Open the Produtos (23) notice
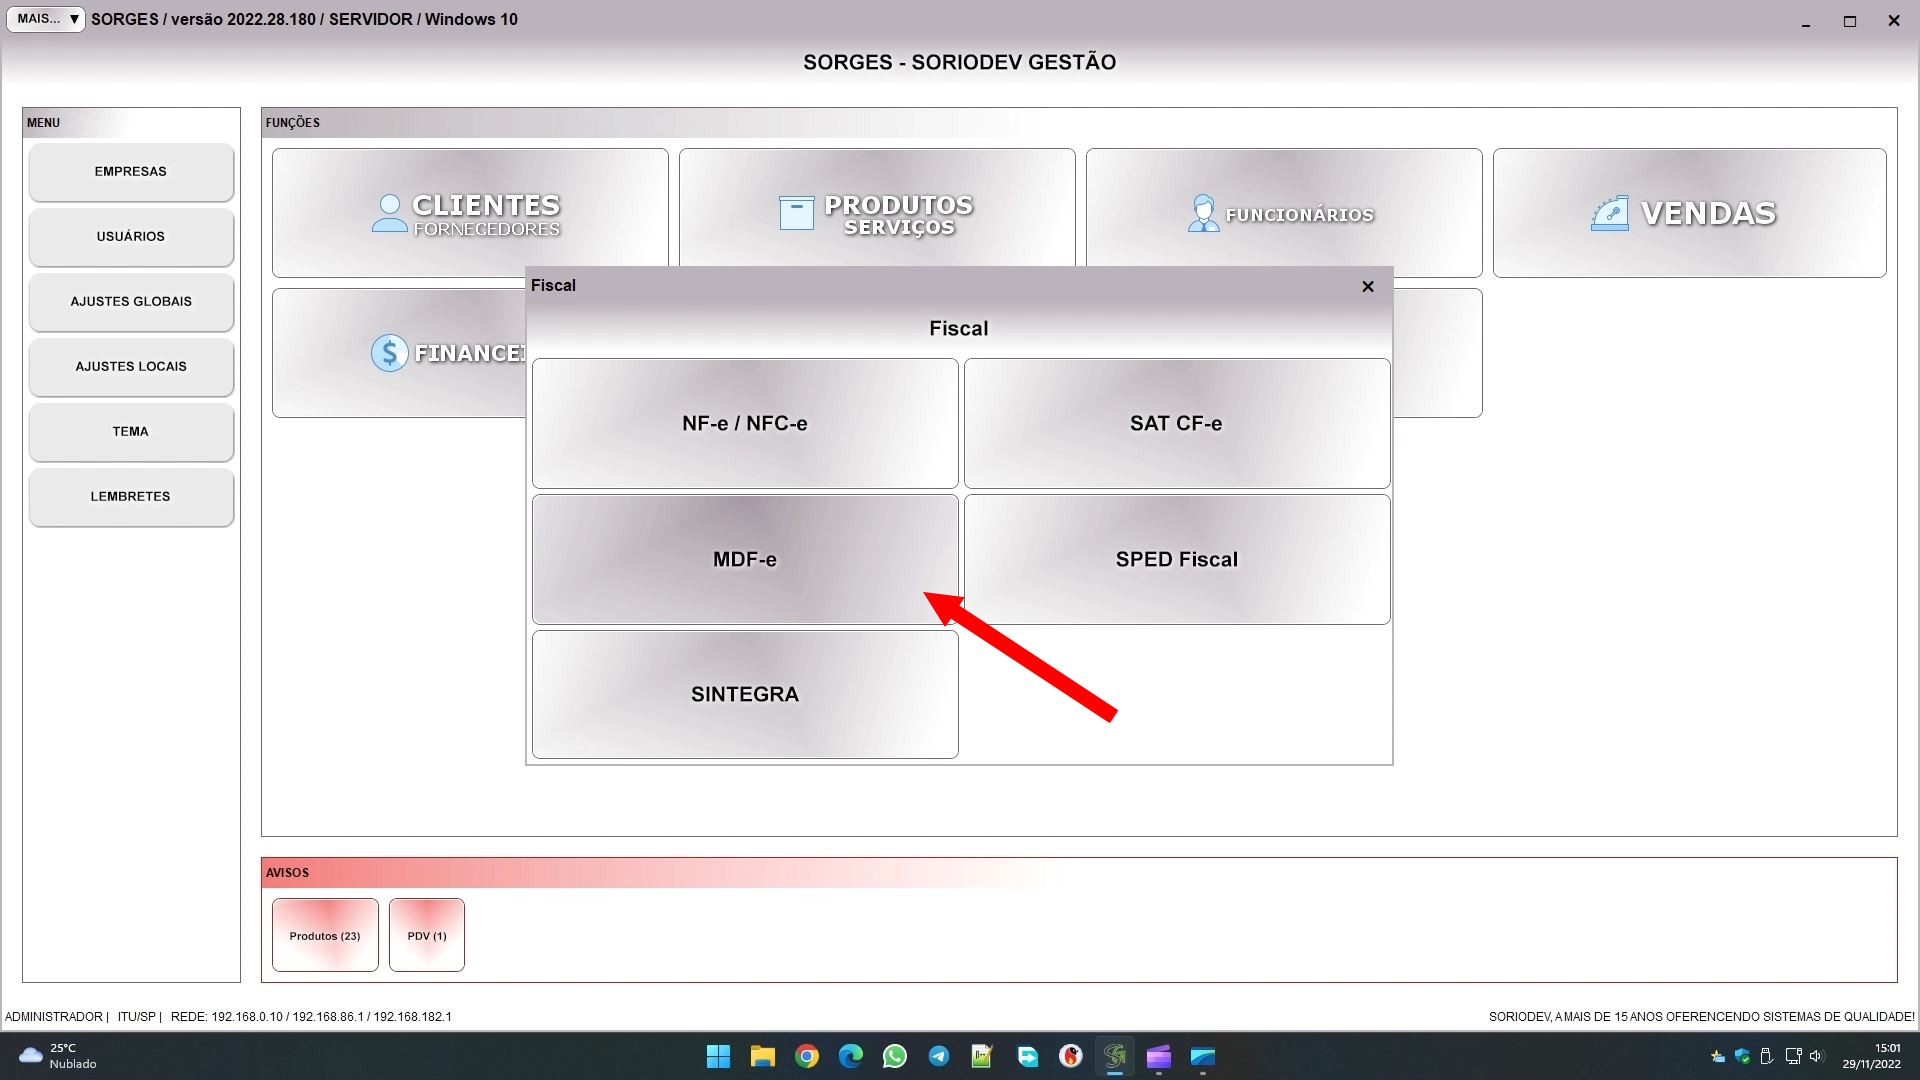This screenshot has width=1920, height=1080. coord(325,935)
